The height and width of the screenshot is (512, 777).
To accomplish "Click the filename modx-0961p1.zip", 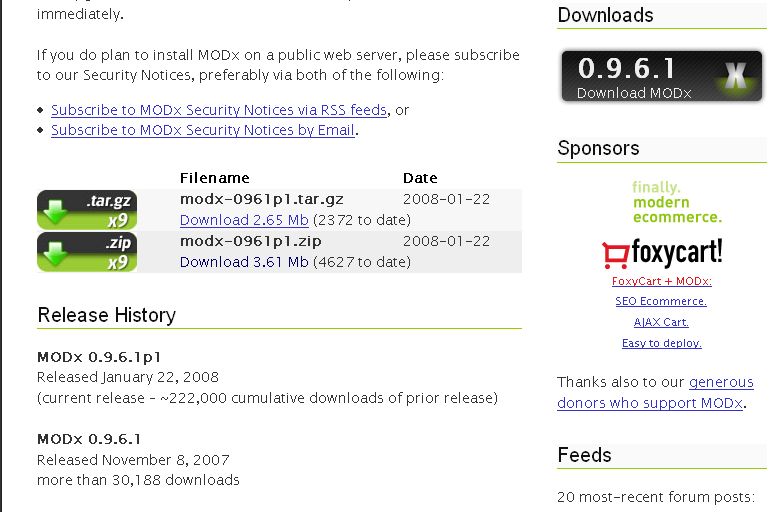I will [x=251, y=241].
